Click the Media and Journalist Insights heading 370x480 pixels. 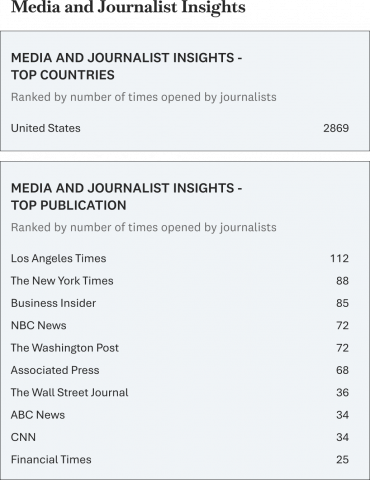click(x=128, y=7)
